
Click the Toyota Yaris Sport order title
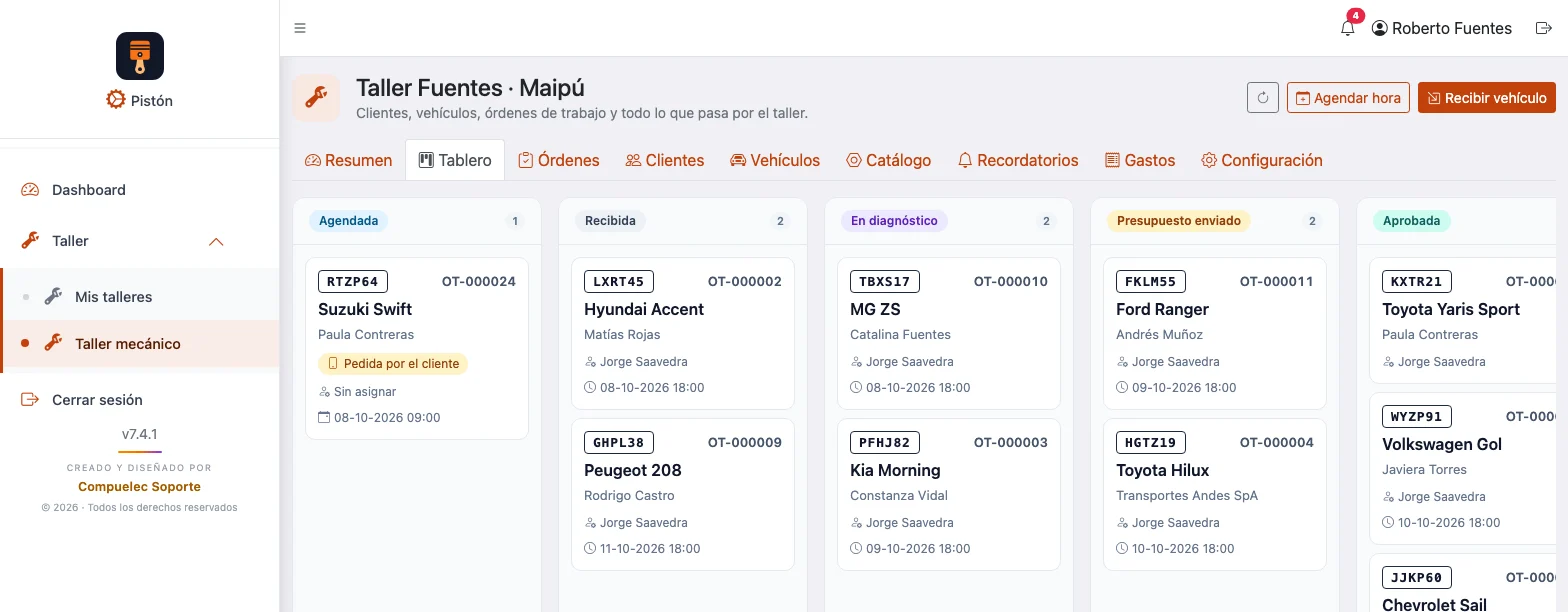point(1451,309)
